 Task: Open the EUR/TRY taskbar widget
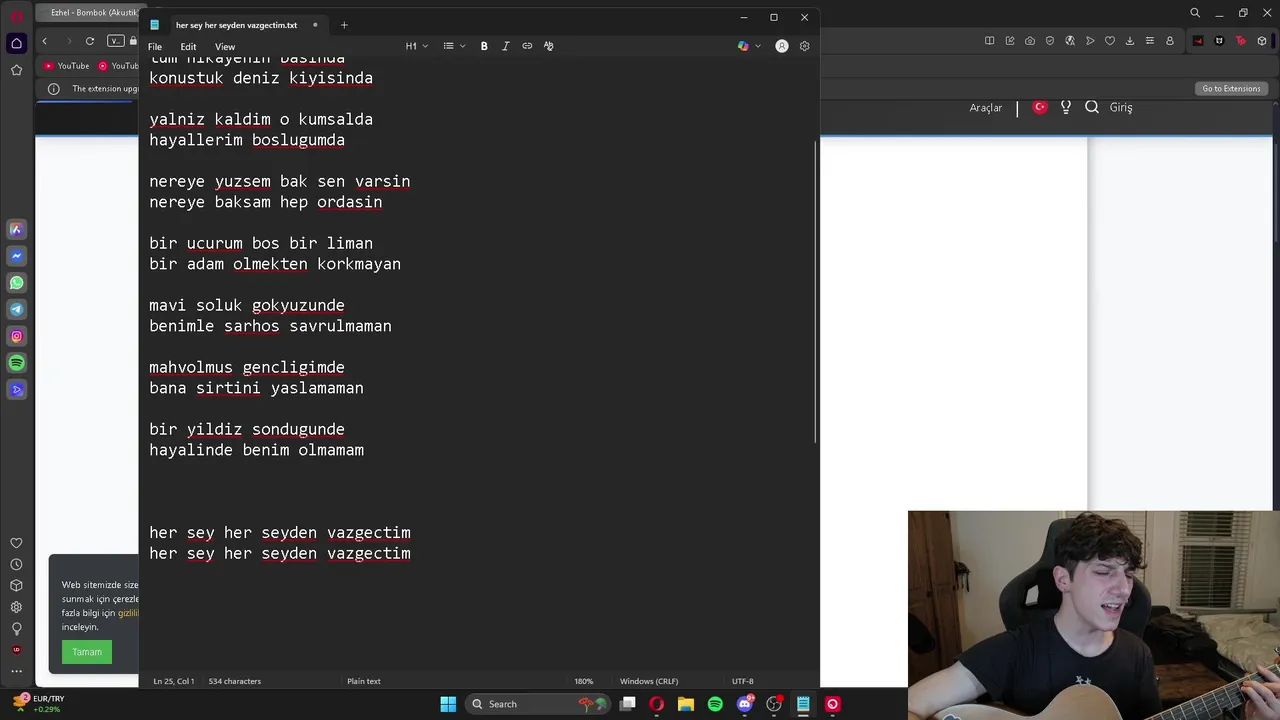tap(38, 704)
